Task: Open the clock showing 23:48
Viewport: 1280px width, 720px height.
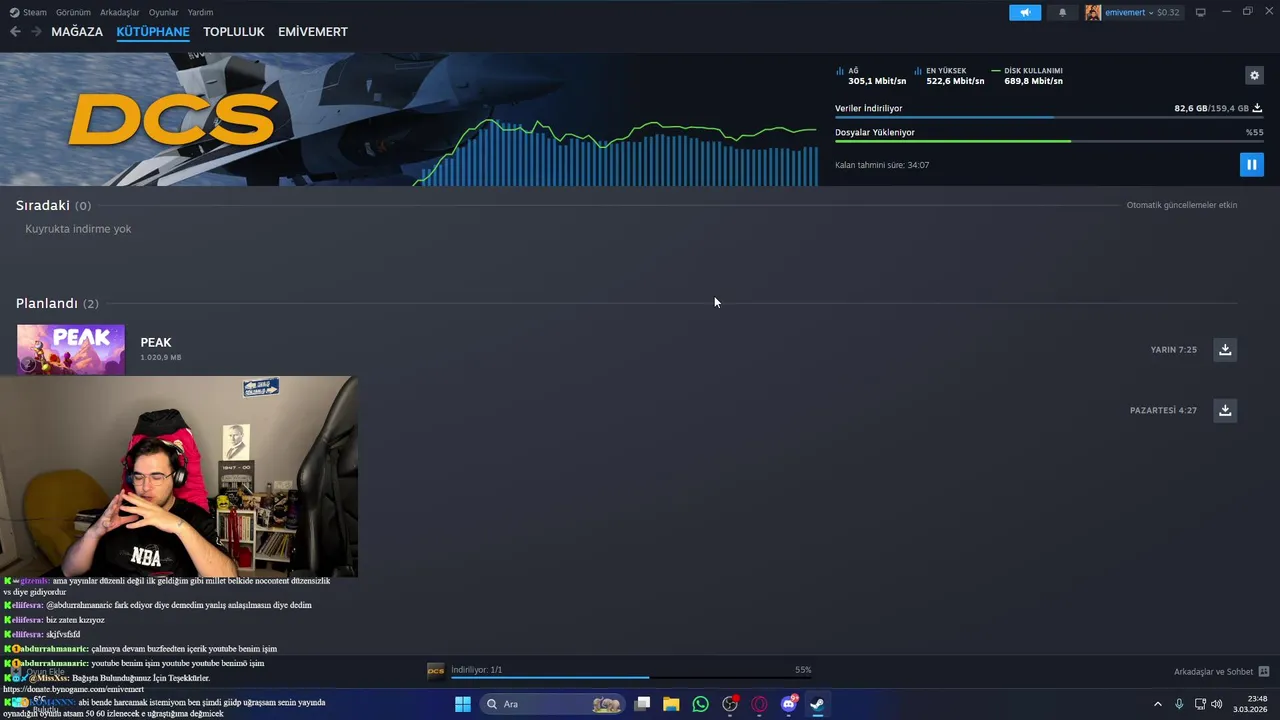Action: 1250,704
